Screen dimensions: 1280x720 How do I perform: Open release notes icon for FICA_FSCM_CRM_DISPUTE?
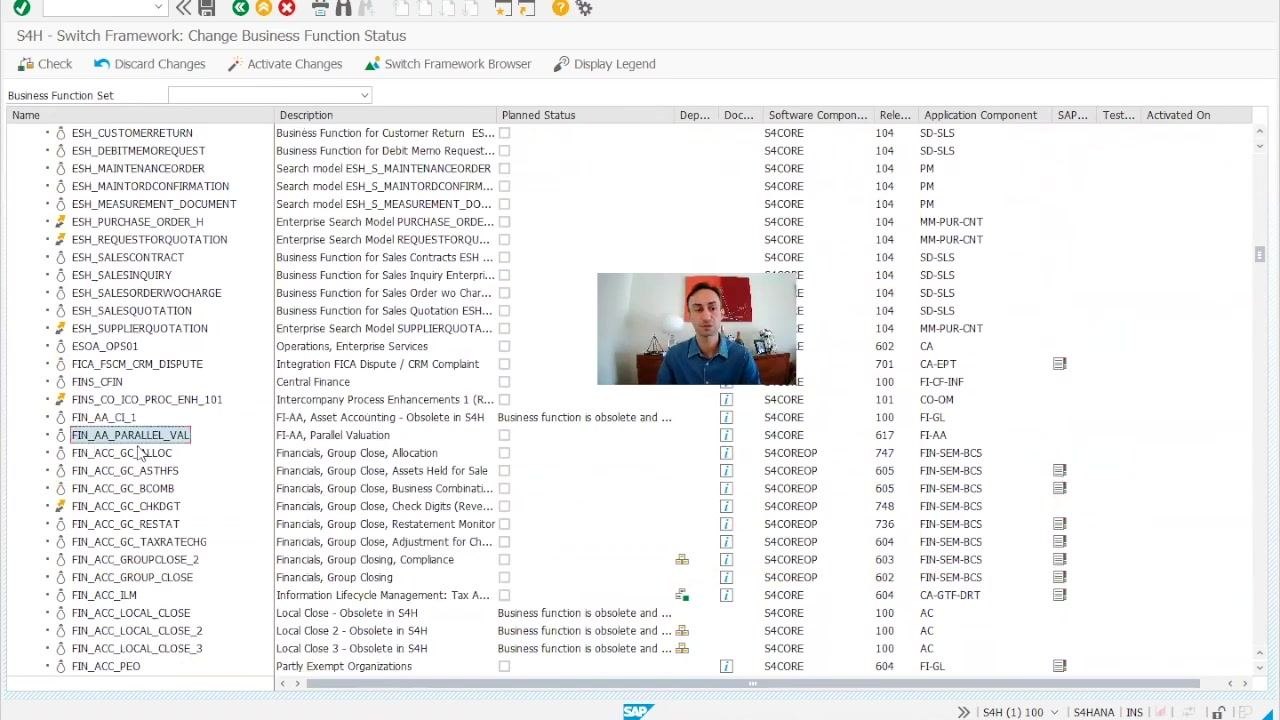click(1059, 364)
